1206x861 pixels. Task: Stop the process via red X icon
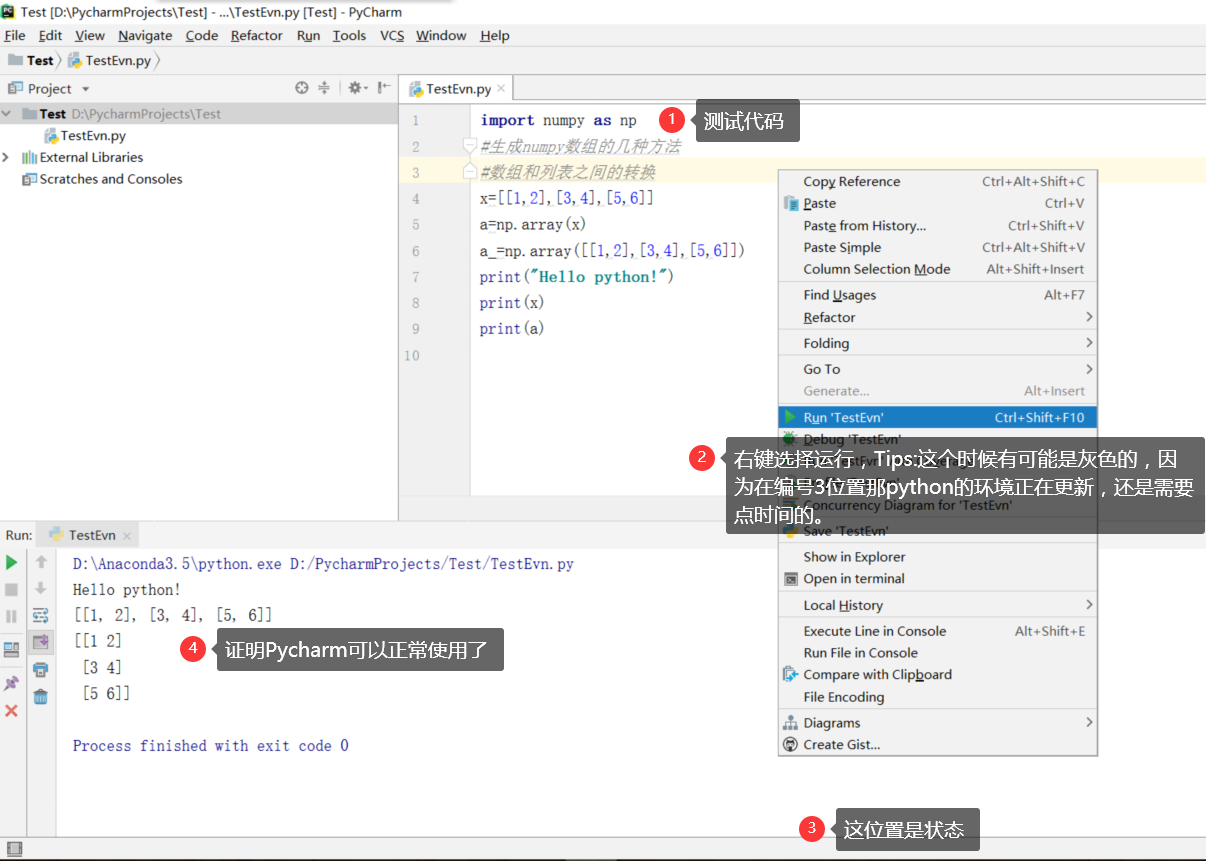[x=13, y=713]
